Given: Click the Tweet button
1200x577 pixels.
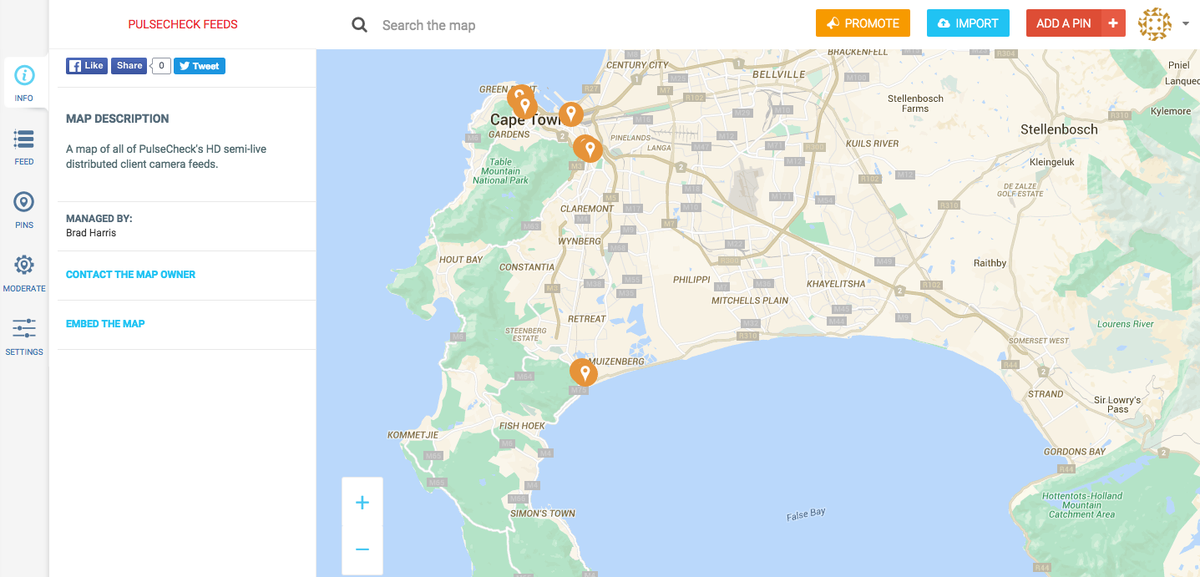Looking at the screenshot, I should [199, 66].
